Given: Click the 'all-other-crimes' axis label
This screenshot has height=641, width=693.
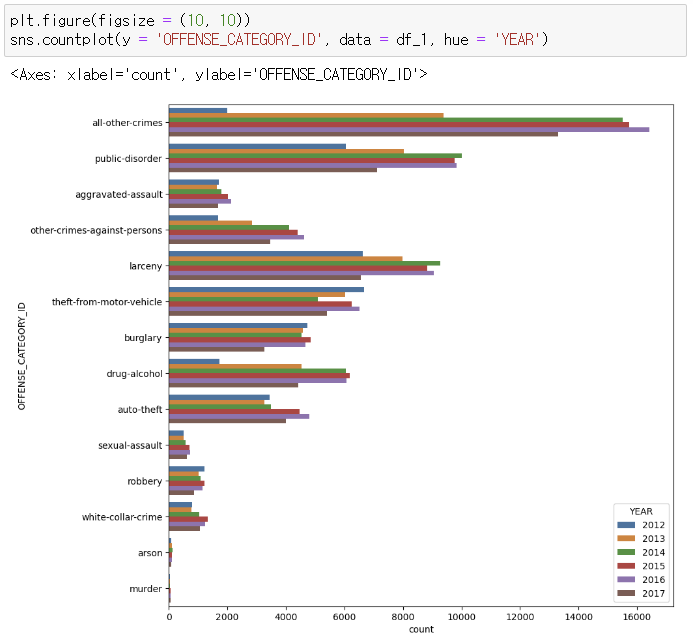Looking at the screenshot, I should coord(127,123).
